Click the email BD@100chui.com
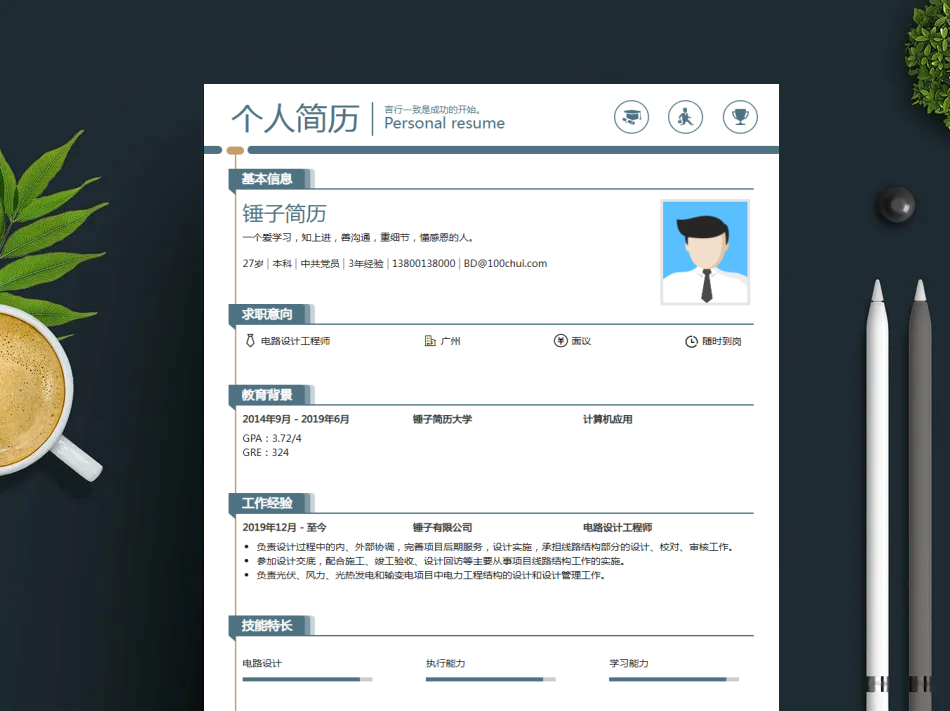The image size is (950, 711). 505,263
